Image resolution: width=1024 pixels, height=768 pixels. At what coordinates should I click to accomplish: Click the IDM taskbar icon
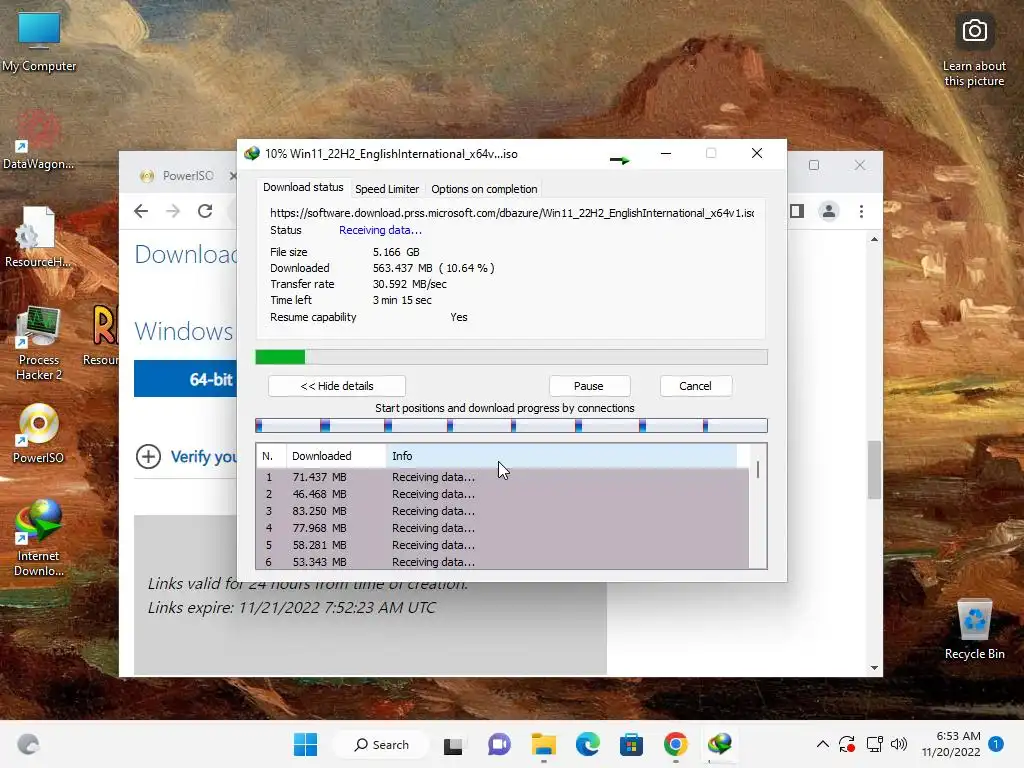720,744
